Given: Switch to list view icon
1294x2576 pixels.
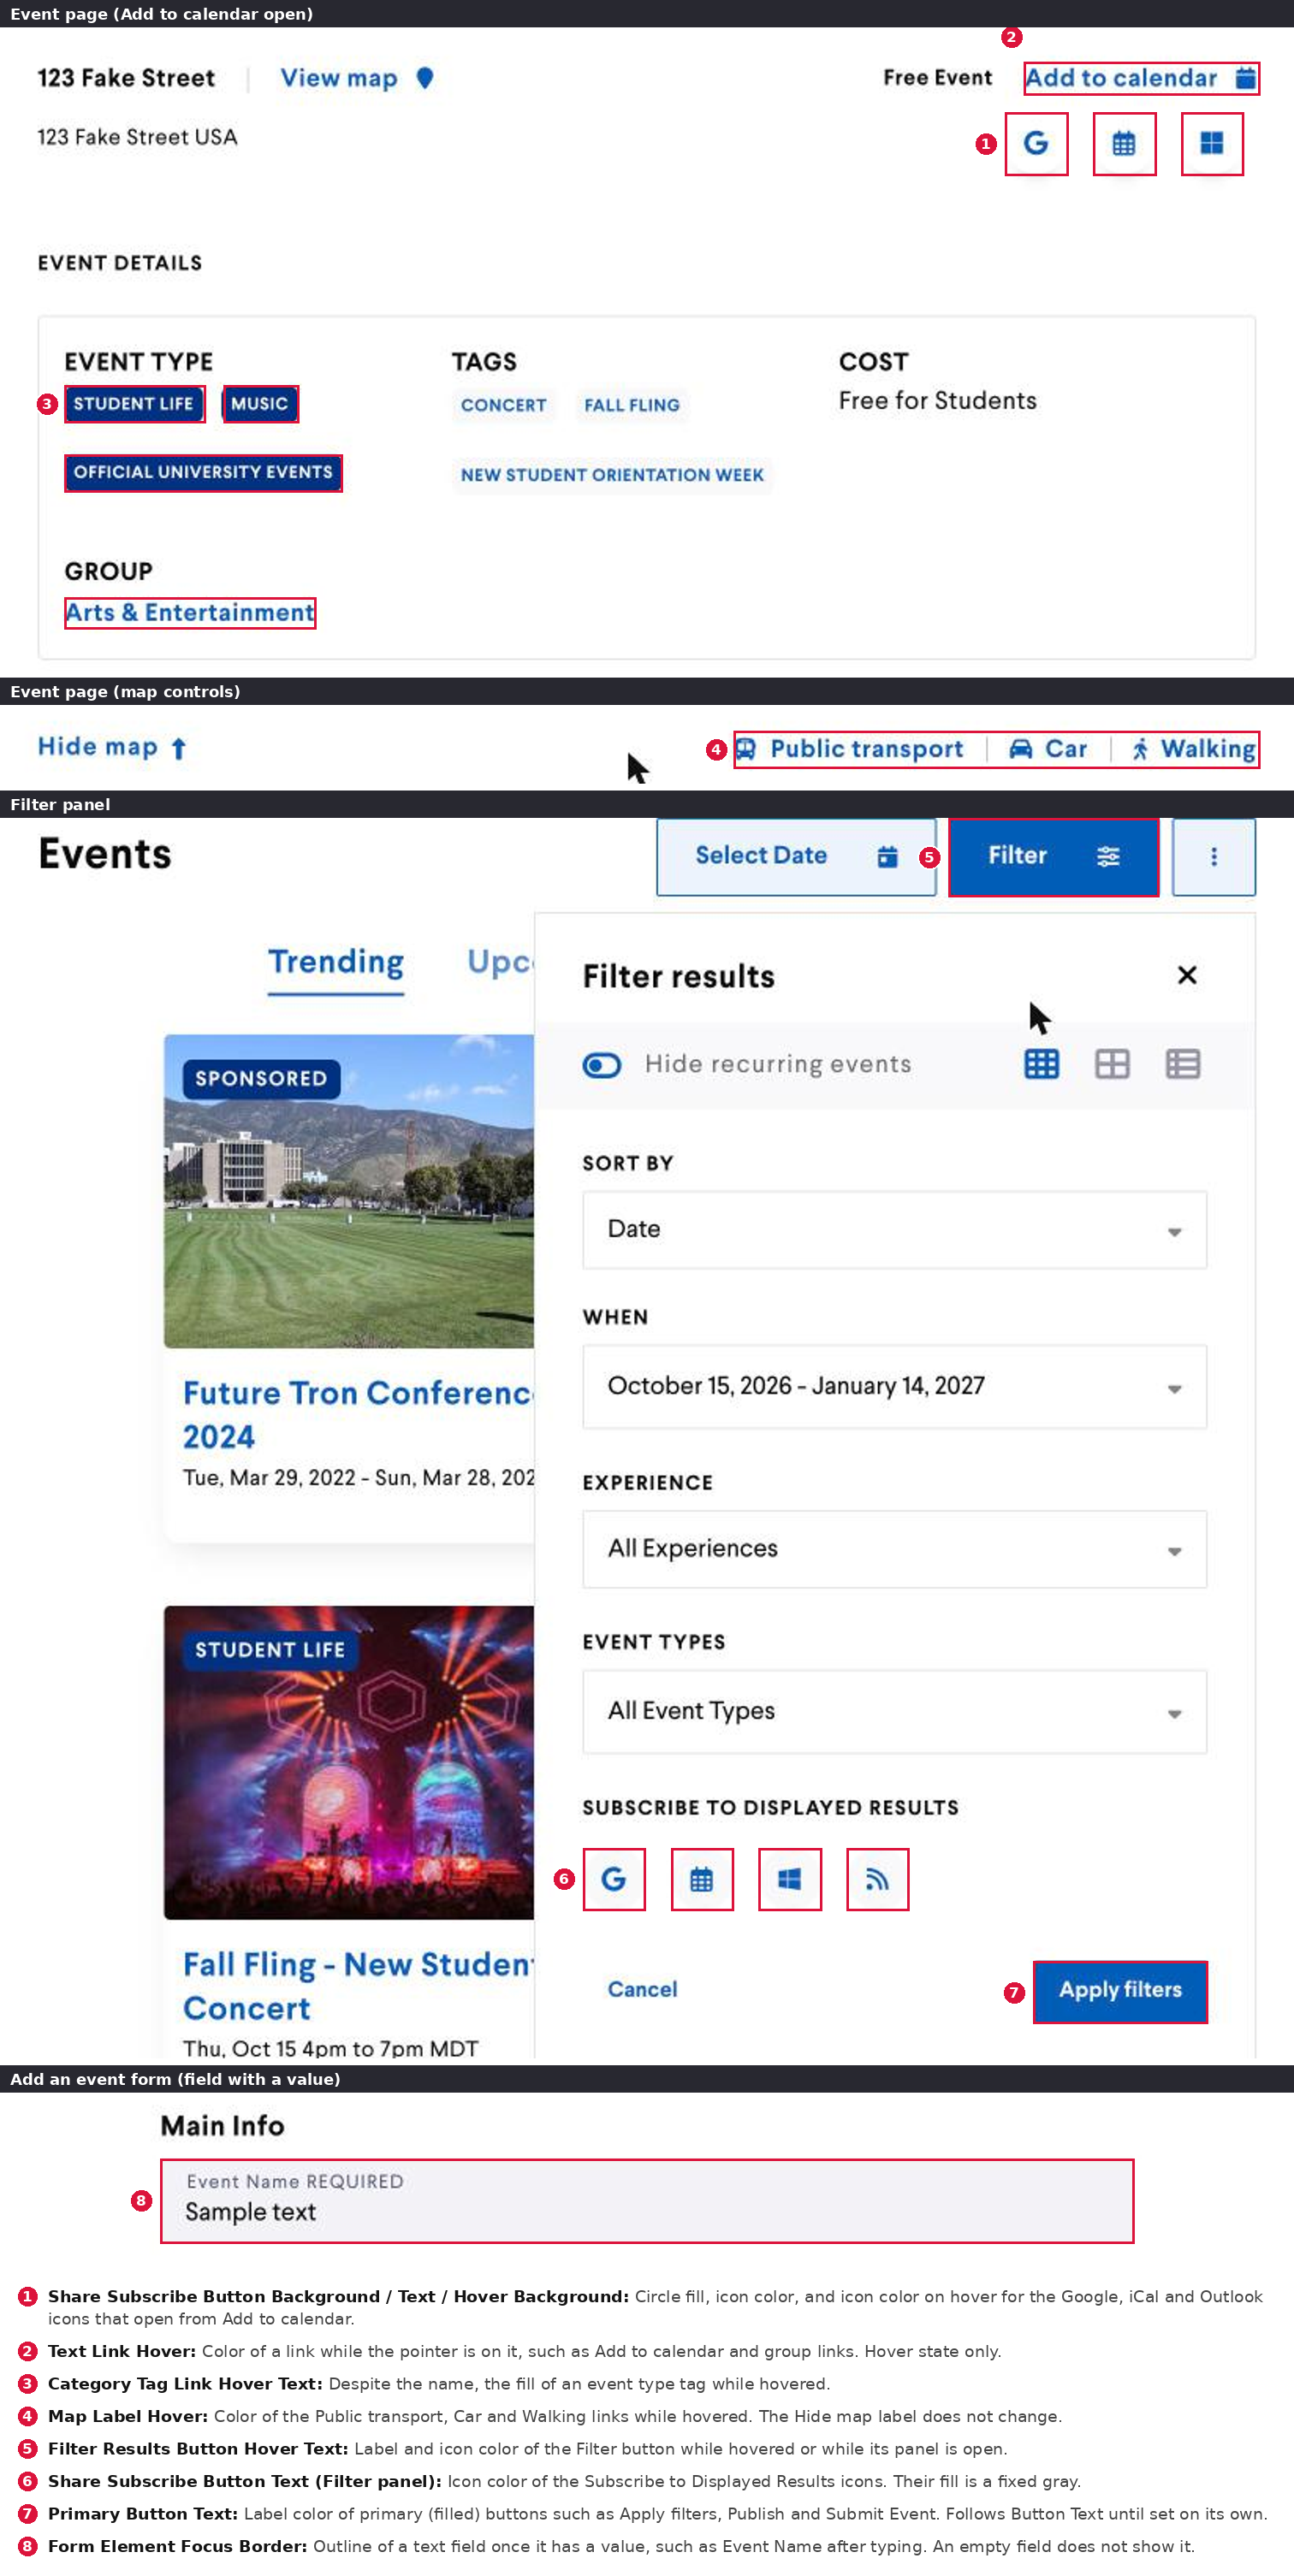Looking at the screenshot, I should (x=1183, y=1064).
